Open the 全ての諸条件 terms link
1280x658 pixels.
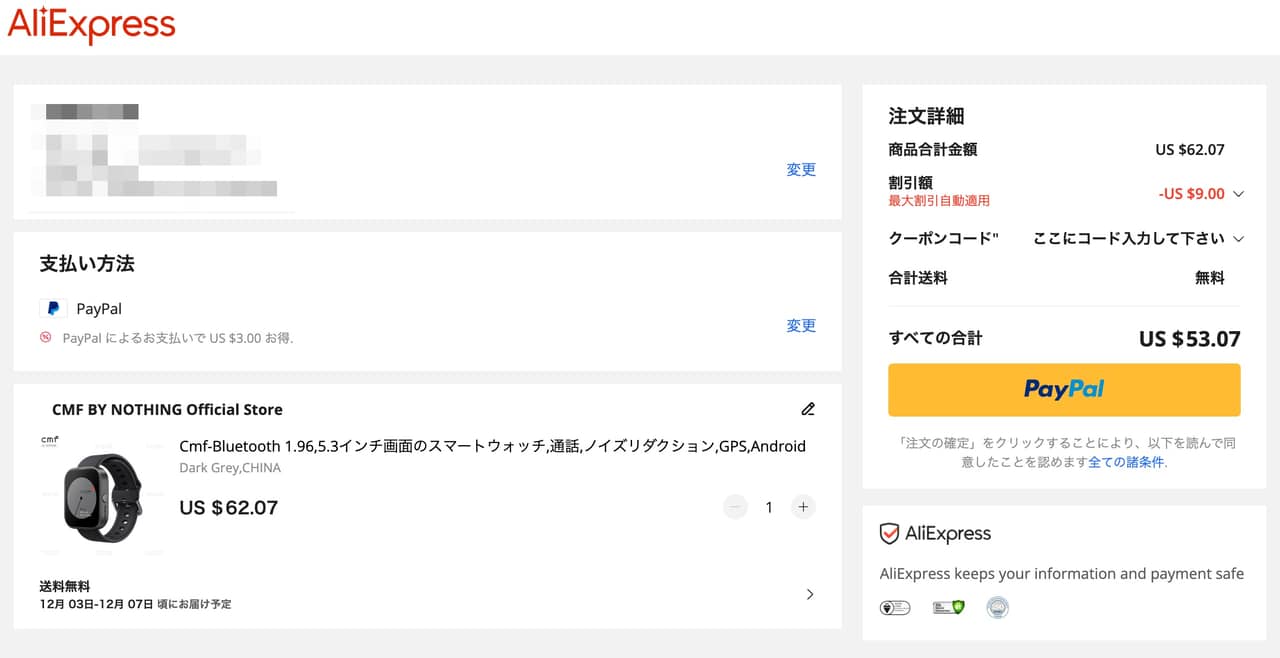(x=1126, y=462)
